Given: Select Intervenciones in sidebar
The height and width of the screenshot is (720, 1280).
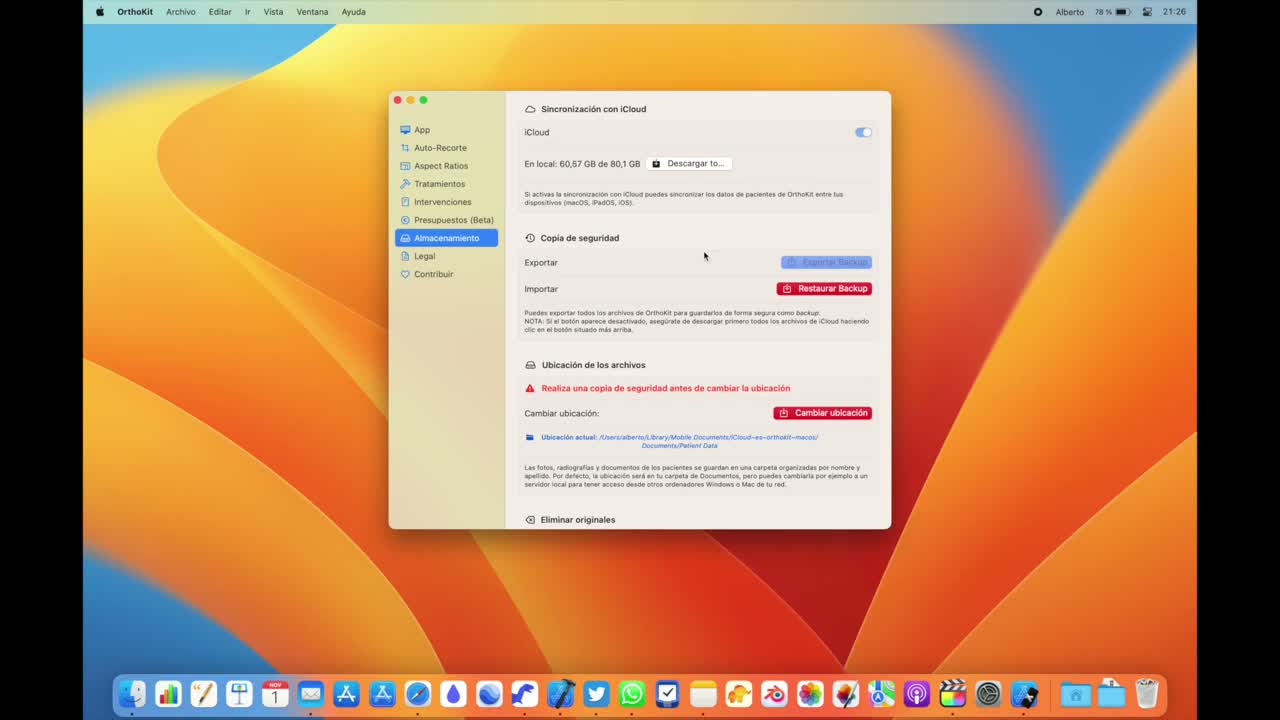Looking at the screenshot, I should pos(446,202).
